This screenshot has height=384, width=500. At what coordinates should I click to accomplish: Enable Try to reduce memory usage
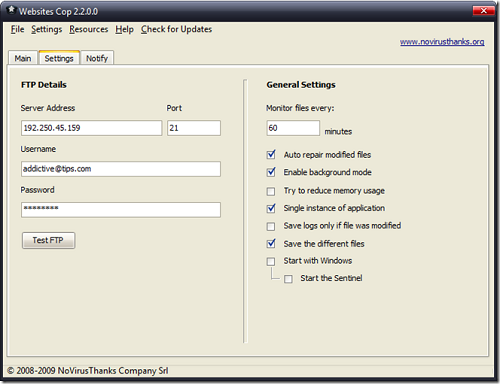coord(271,191)
